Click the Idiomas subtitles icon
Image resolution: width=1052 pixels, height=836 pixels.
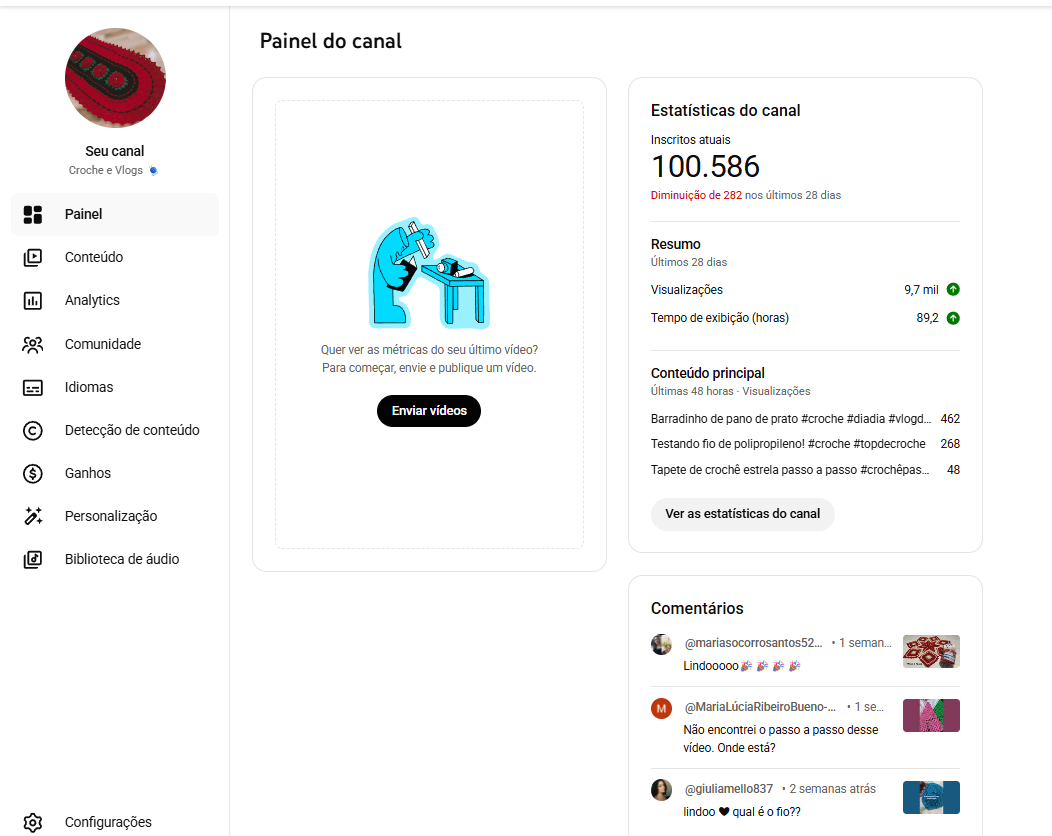tap(33, 387)
